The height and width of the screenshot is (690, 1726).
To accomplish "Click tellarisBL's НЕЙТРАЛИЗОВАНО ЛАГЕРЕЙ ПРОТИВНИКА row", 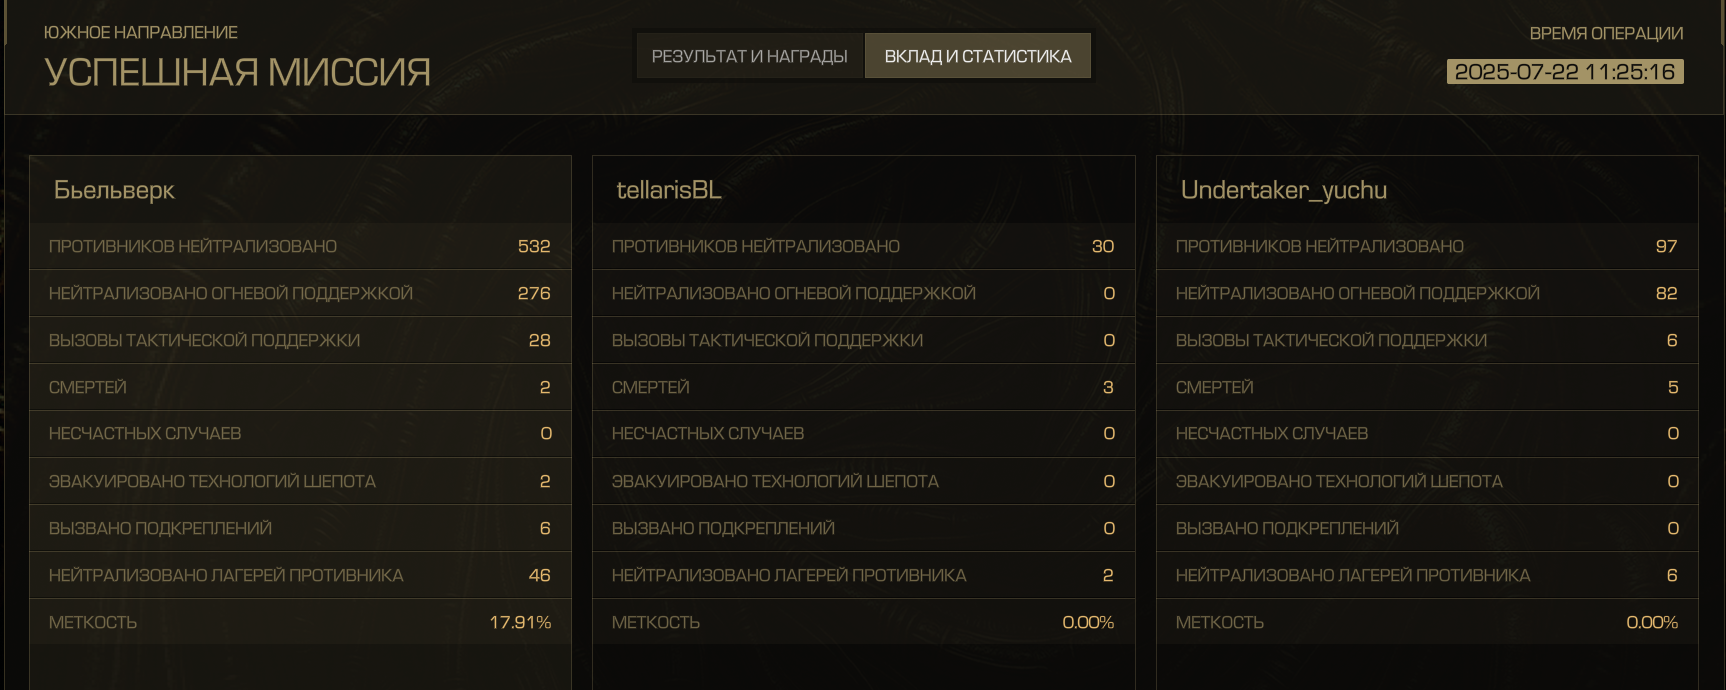I will click(x=863, y=575).
